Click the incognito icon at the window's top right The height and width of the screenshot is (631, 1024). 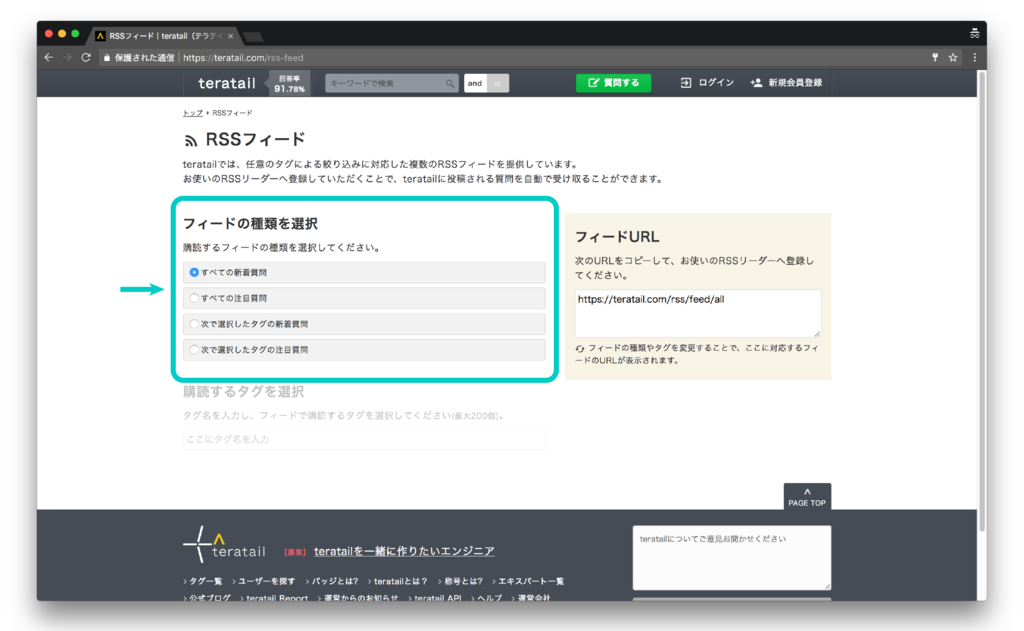coord(974,33)
